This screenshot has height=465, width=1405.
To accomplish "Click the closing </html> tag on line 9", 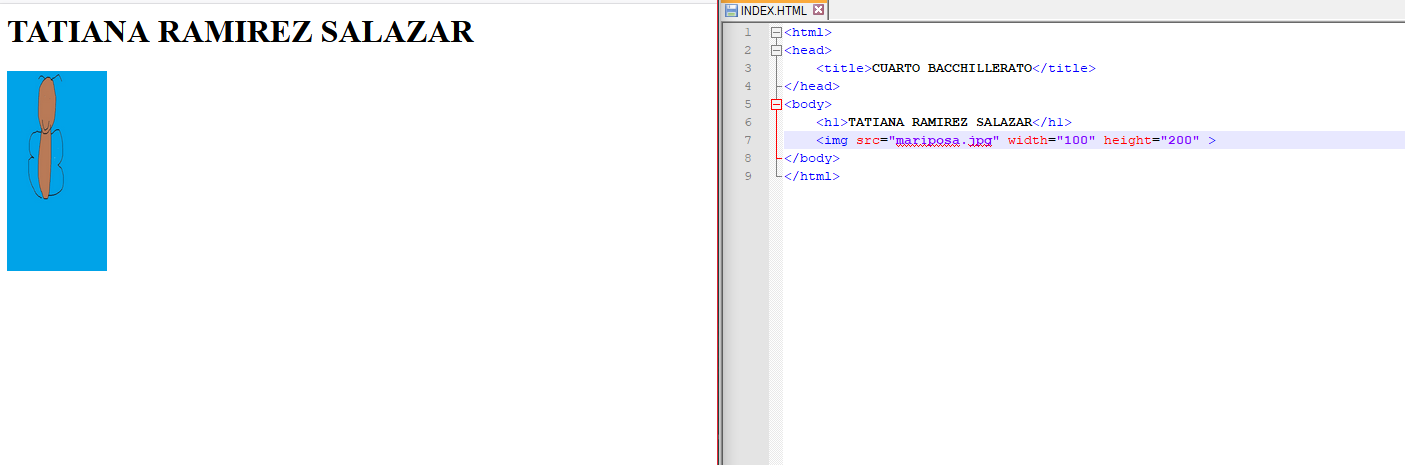I will 812,176.
